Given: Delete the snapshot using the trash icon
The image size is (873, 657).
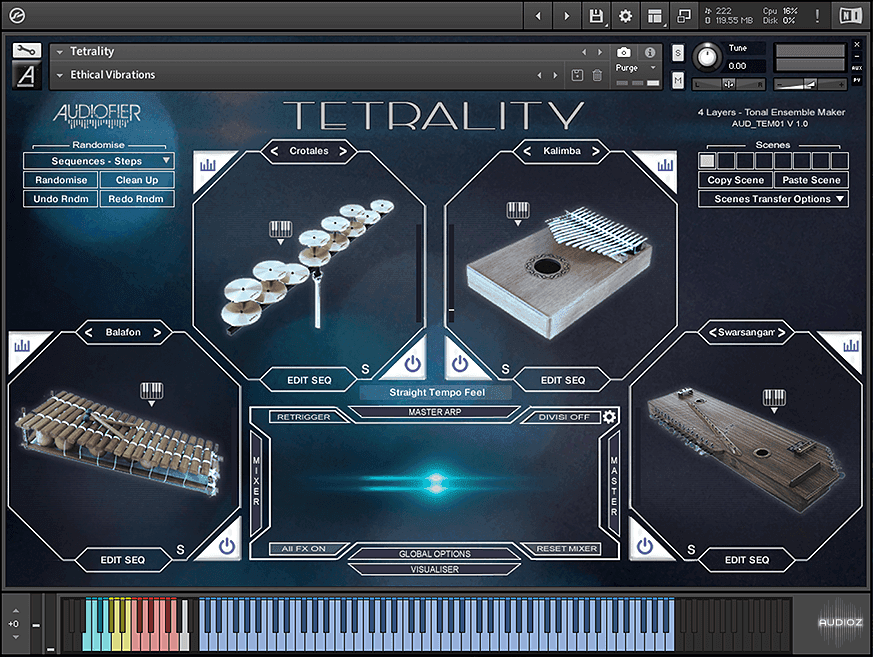Looking at the screenshot, I should tap(597, 75).
